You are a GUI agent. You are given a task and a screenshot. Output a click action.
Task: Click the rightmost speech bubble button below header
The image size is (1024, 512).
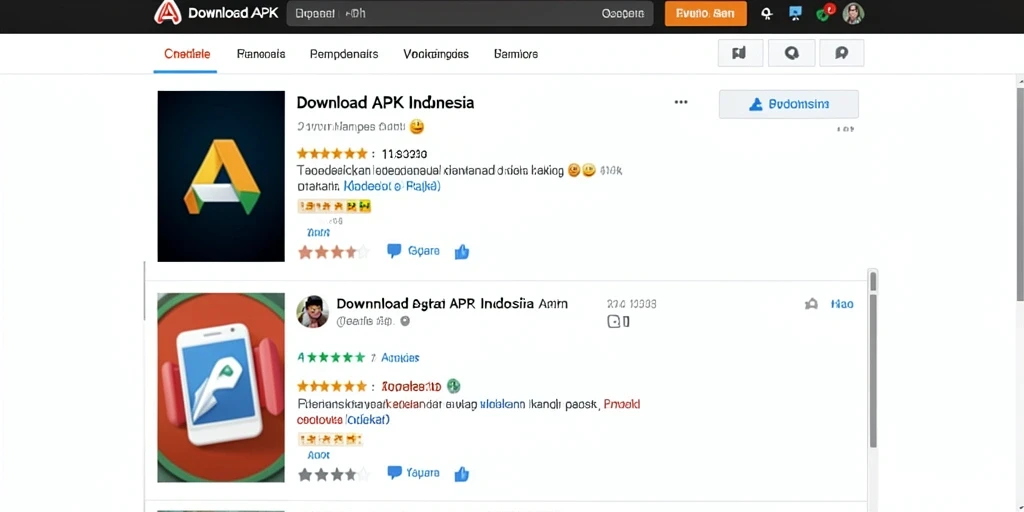point(841,53)
